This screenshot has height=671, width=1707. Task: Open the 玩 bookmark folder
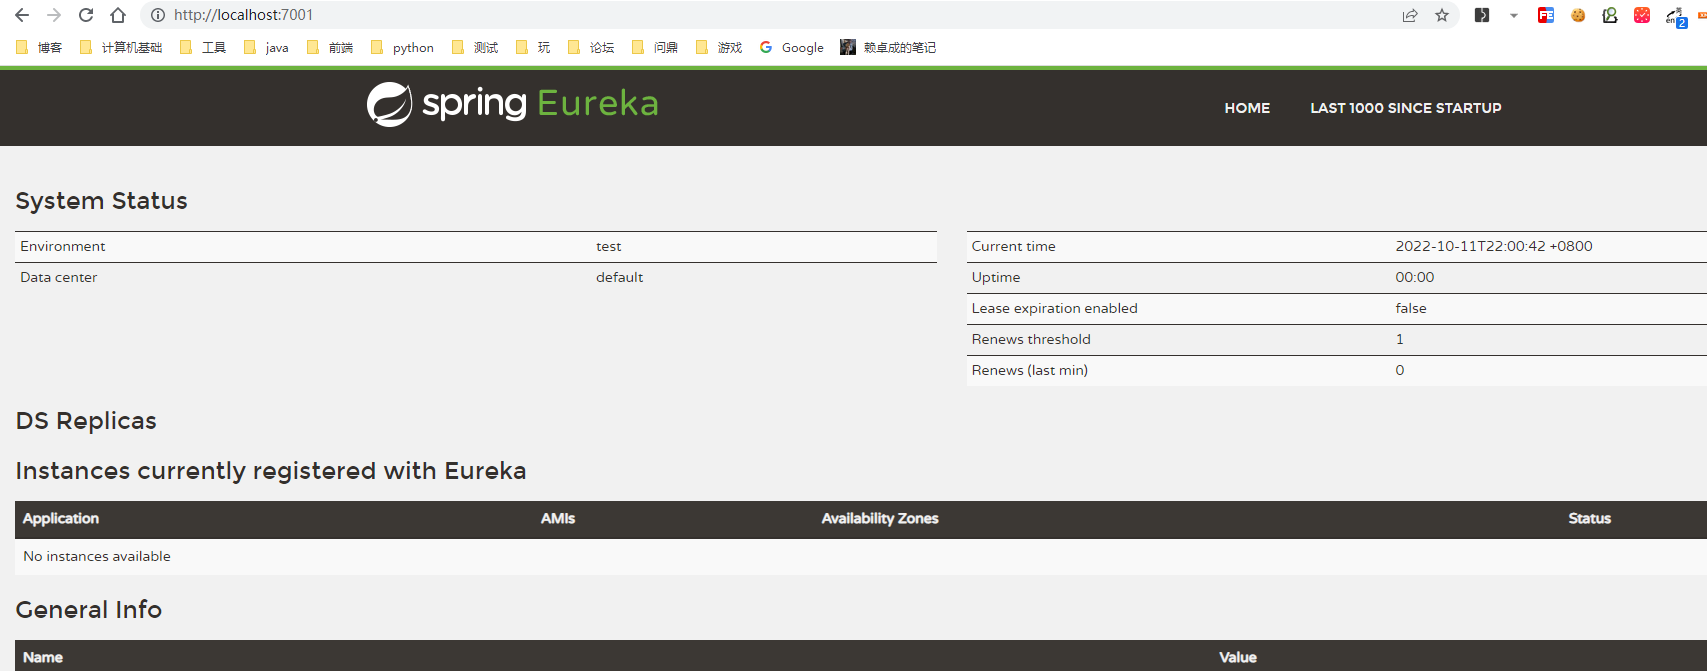point(533,47)
